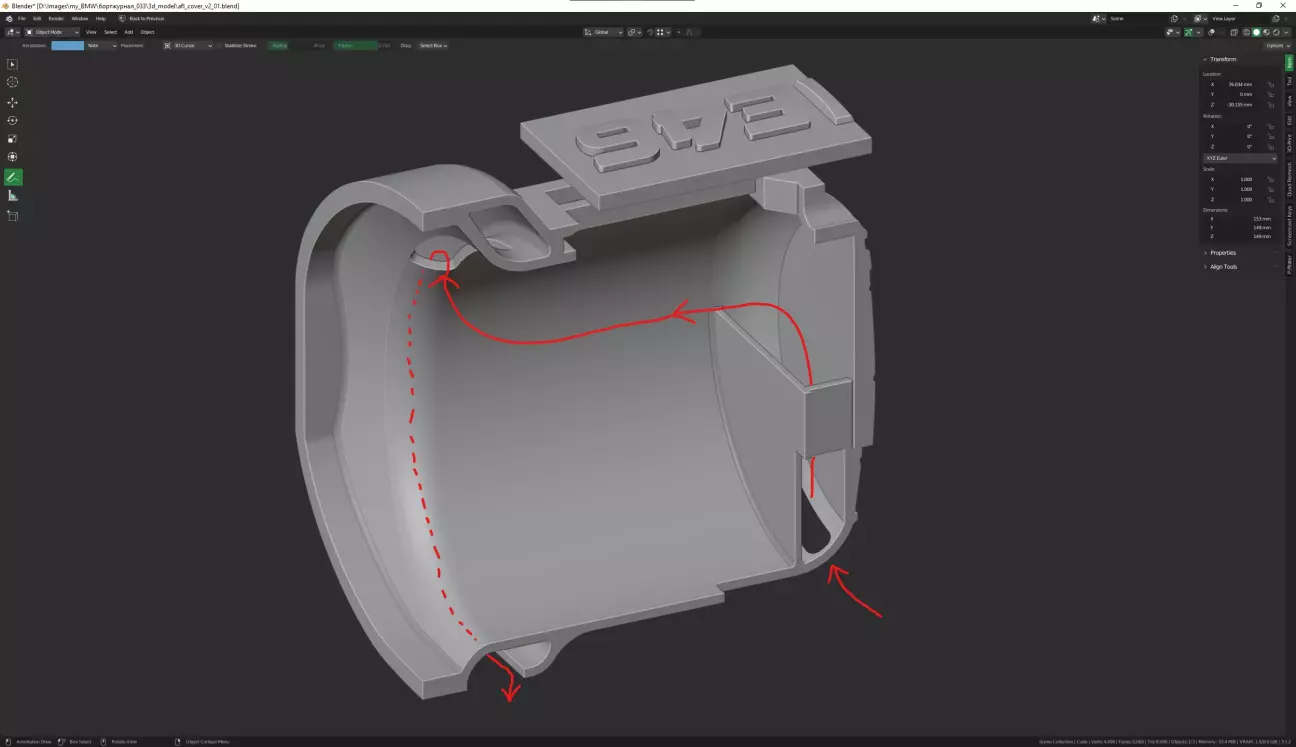Expand the Properties panel

tap(1222, 252)
